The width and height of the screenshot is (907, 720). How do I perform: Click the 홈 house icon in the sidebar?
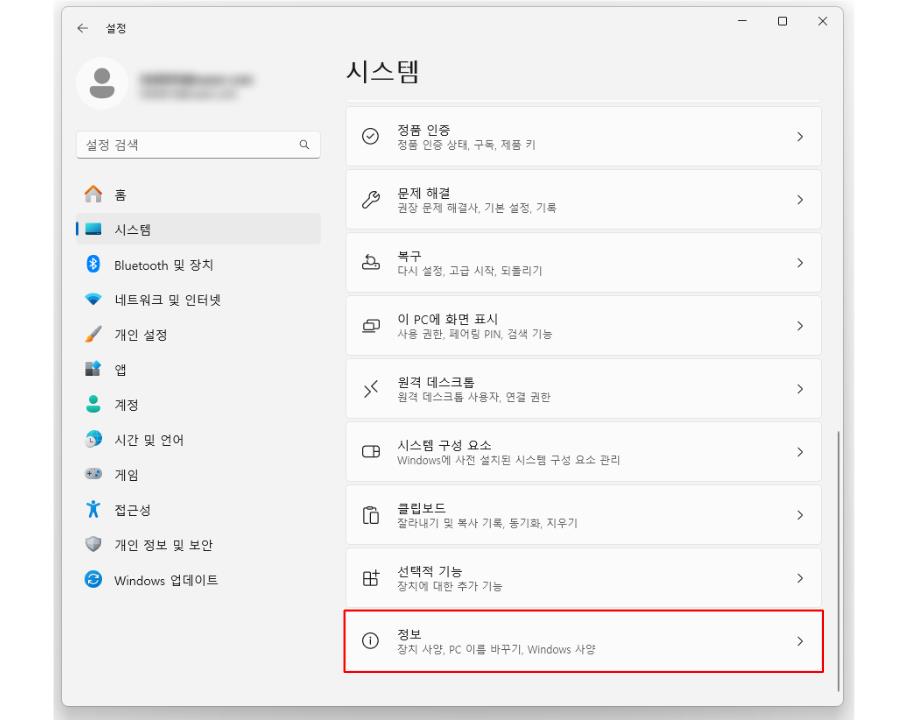93,194
